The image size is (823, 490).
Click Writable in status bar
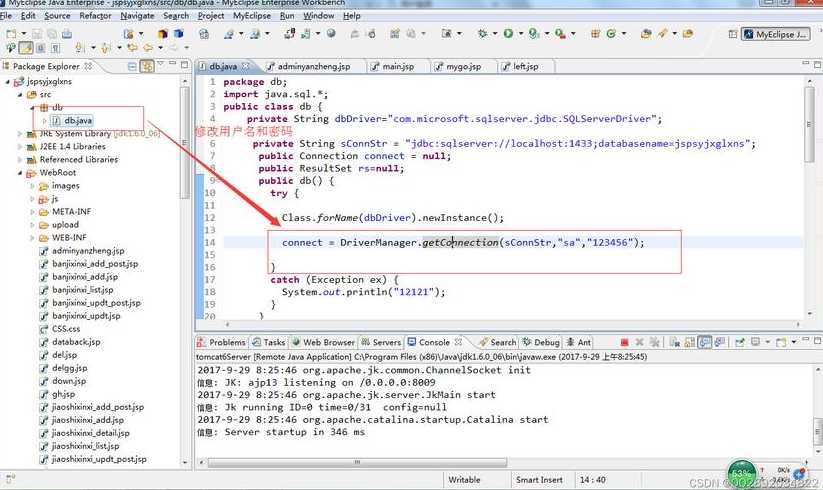464,480
